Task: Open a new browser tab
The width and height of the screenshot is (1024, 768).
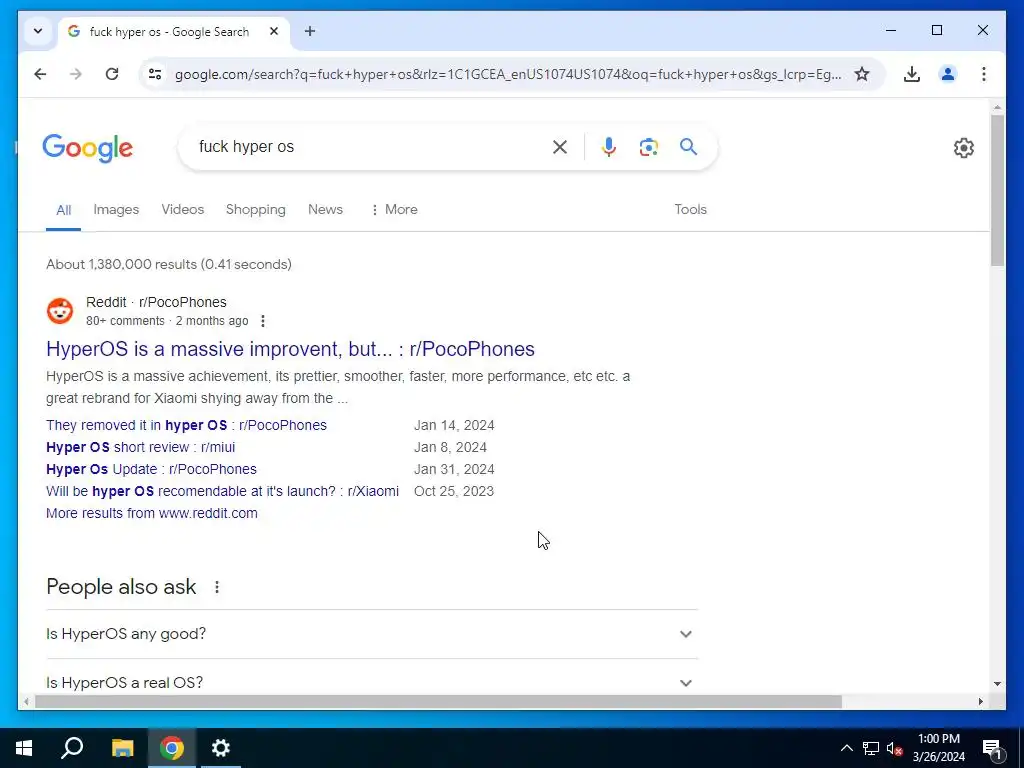Action: (x=310, y=31)
